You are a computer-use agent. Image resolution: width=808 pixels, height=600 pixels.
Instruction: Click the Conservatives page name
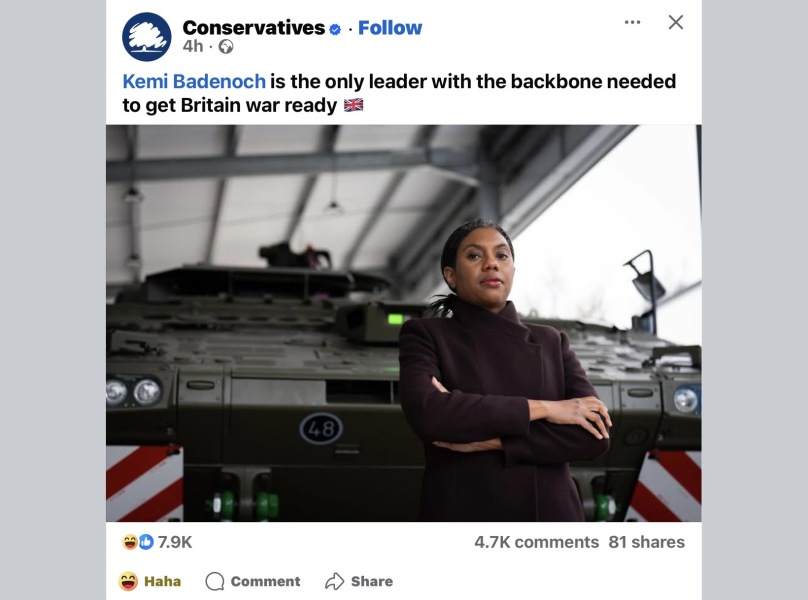[254, 28]
